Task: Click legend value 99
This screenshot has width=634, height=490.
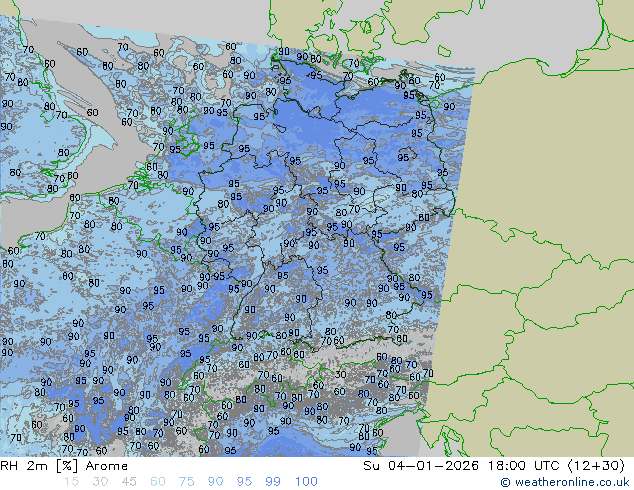Action: coord(273,482)
